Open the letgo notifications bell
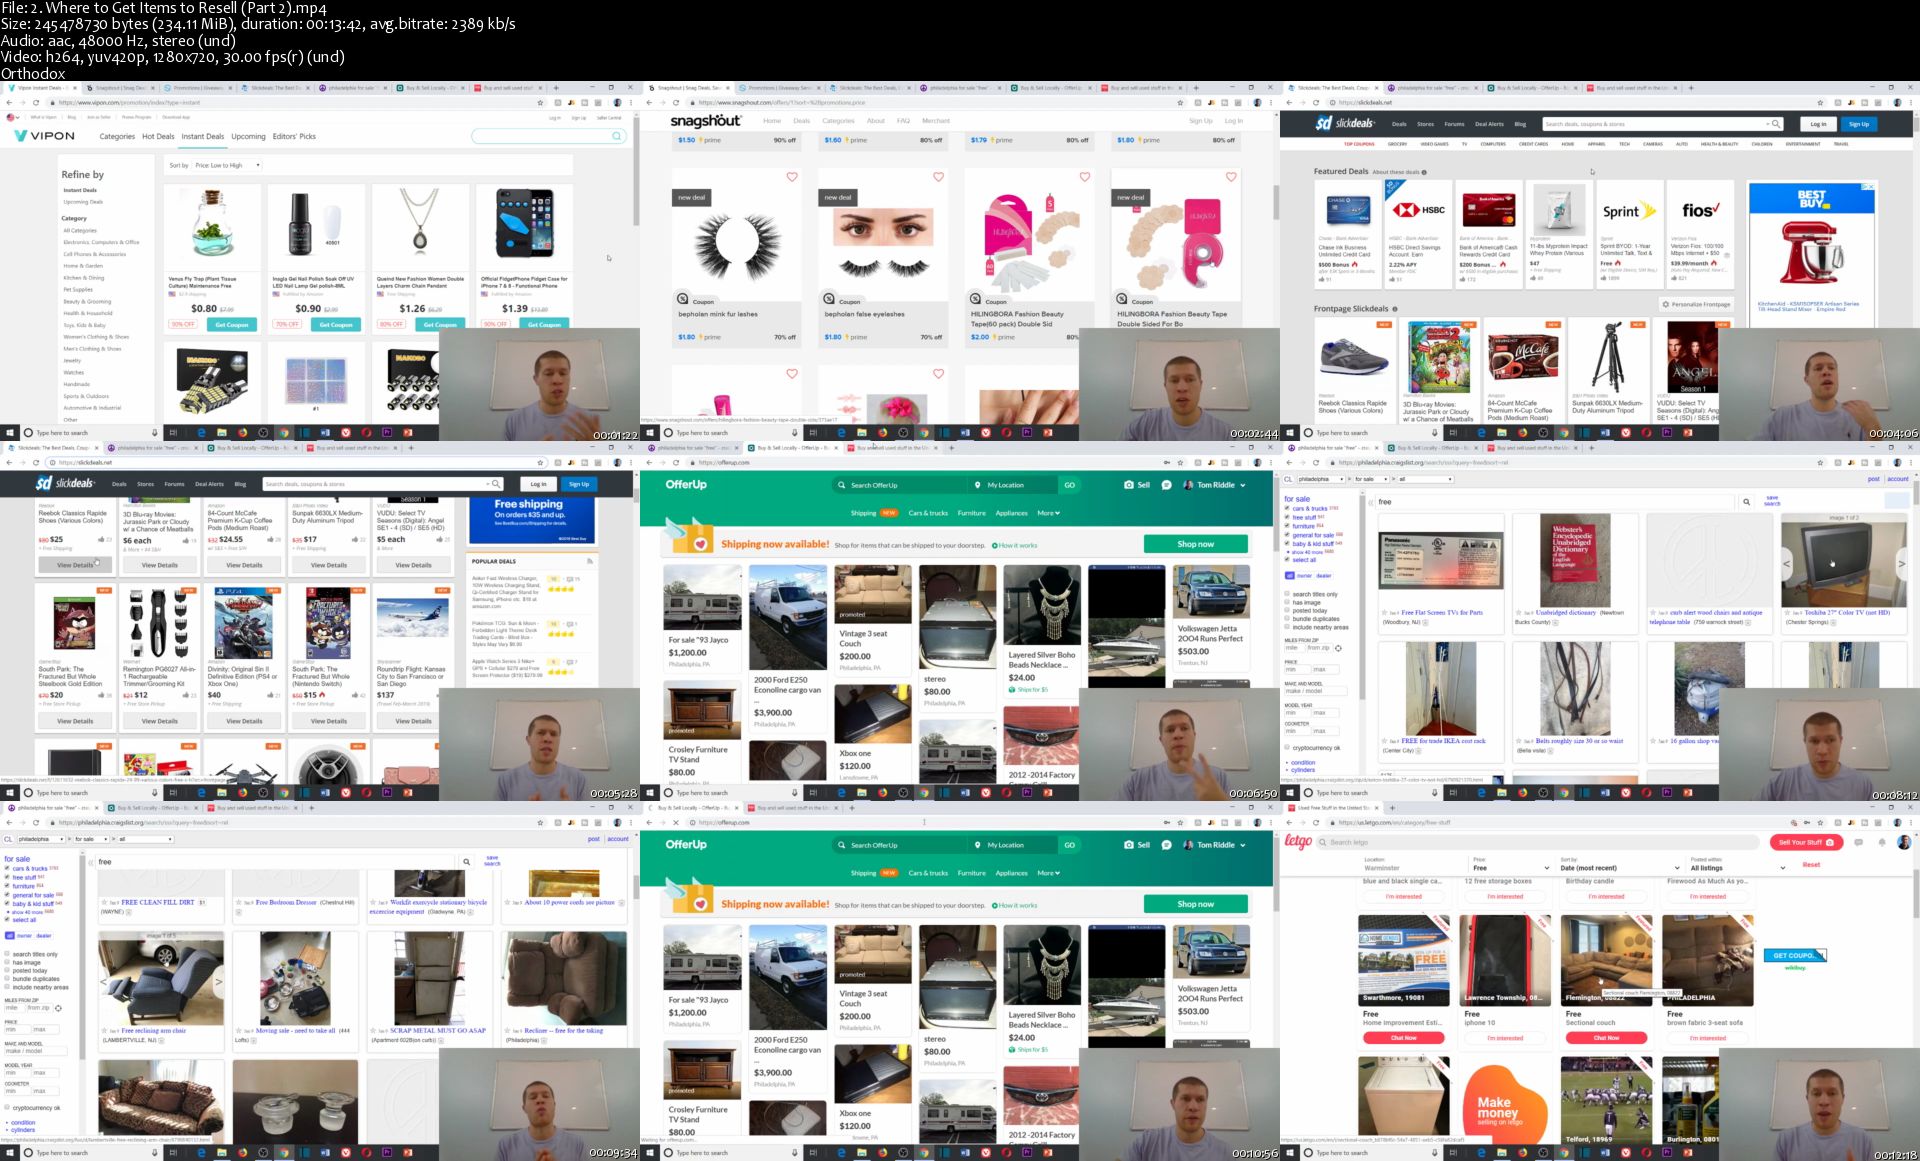The width and height of the screenshot is (1920, 1161). 1881,842
